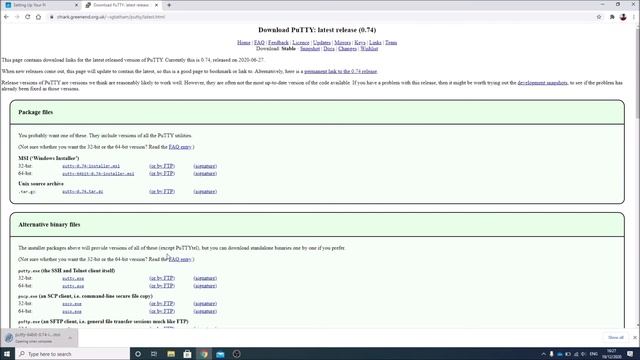The height and width of the screenshot is (360, 640).
Task: Open the Chrome three-dot menu
Action: [x=634, y=17]
